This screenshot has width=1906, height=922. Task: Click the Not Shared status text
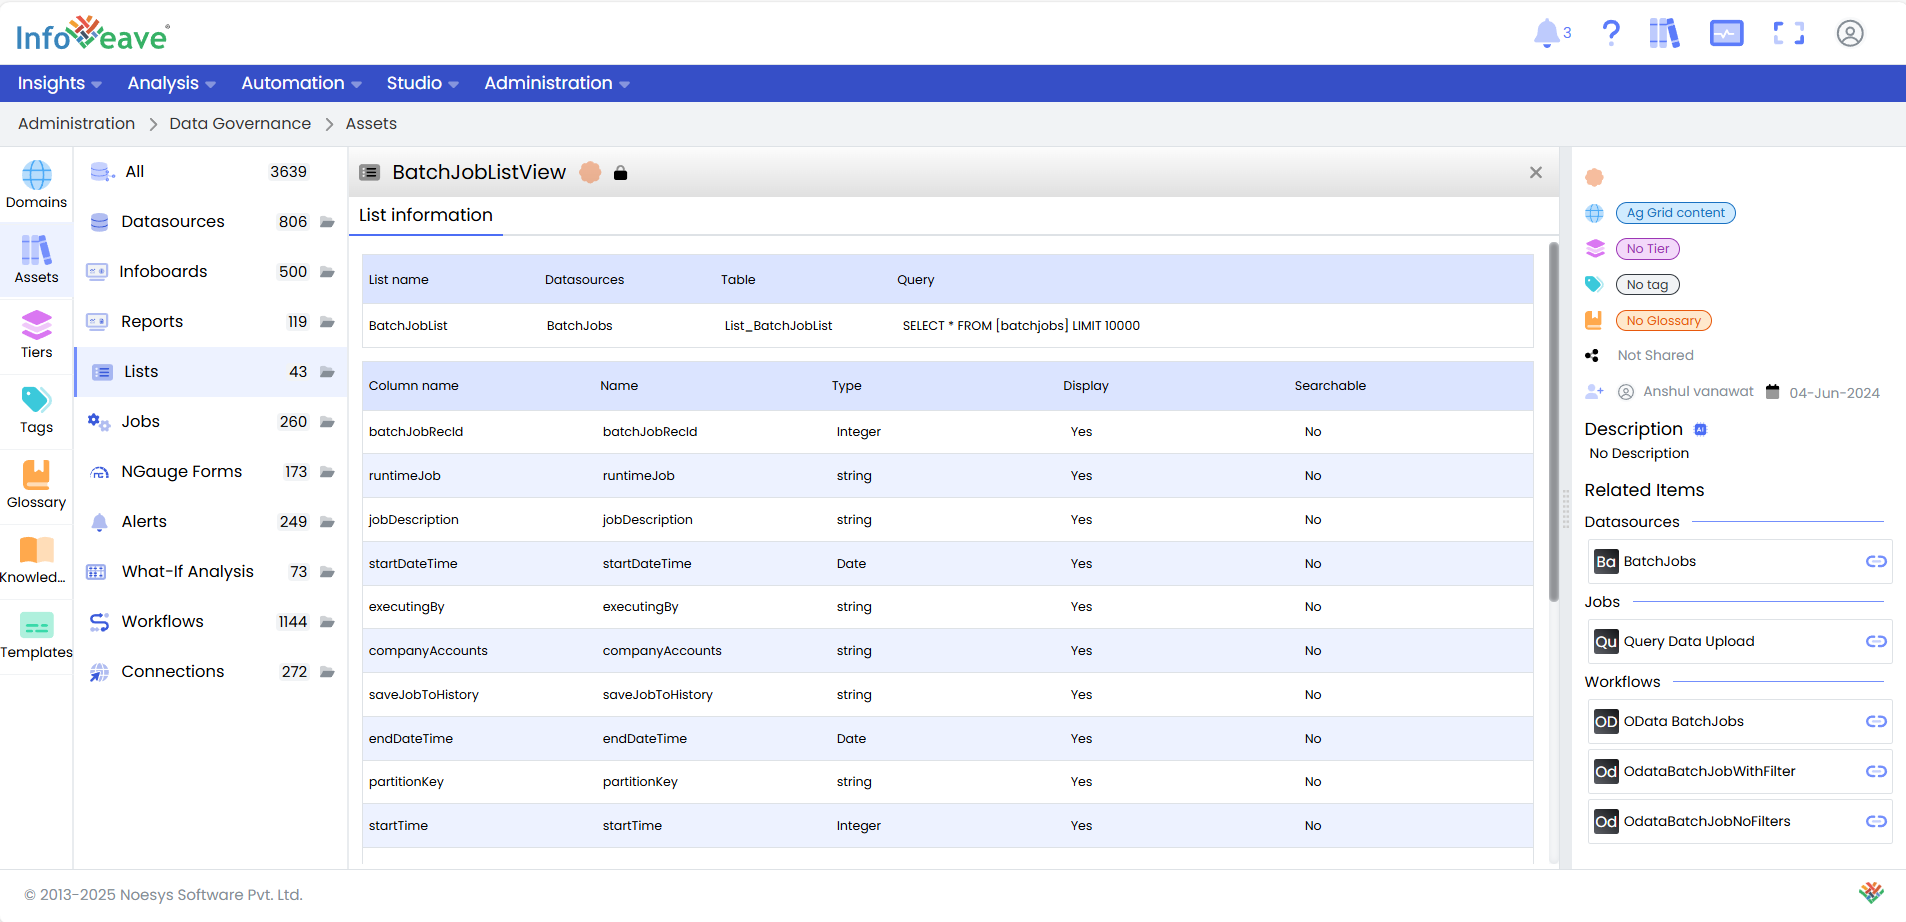click(1655, 355)
